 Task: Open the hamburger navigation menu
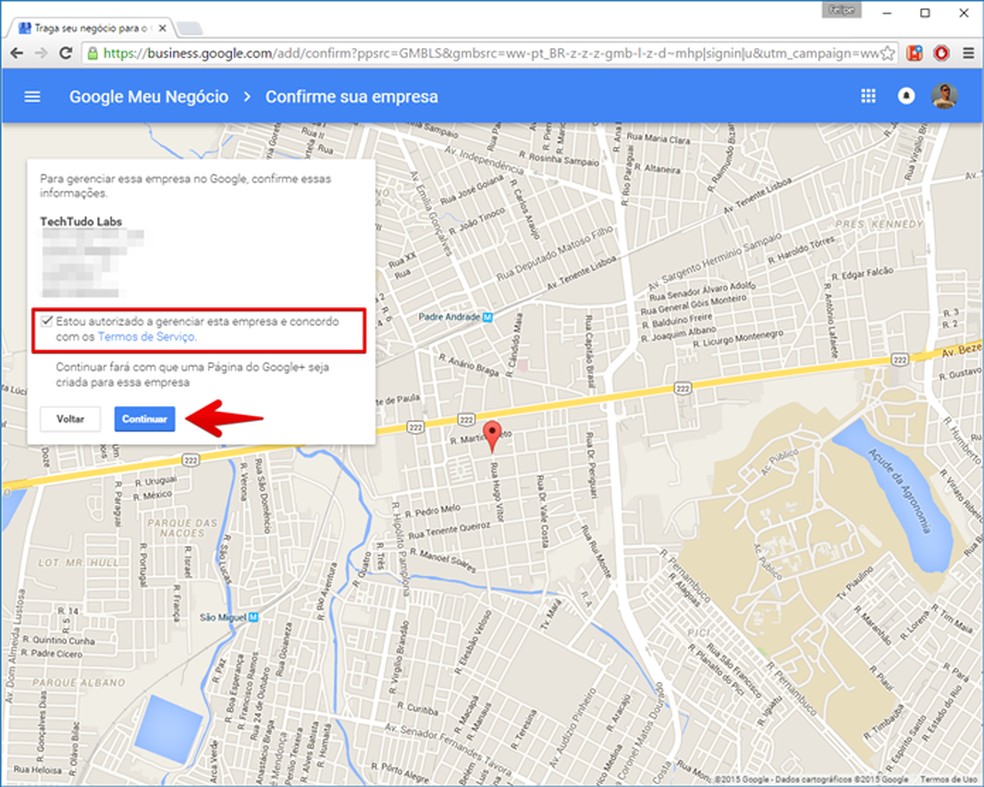[x=32, y=97]
